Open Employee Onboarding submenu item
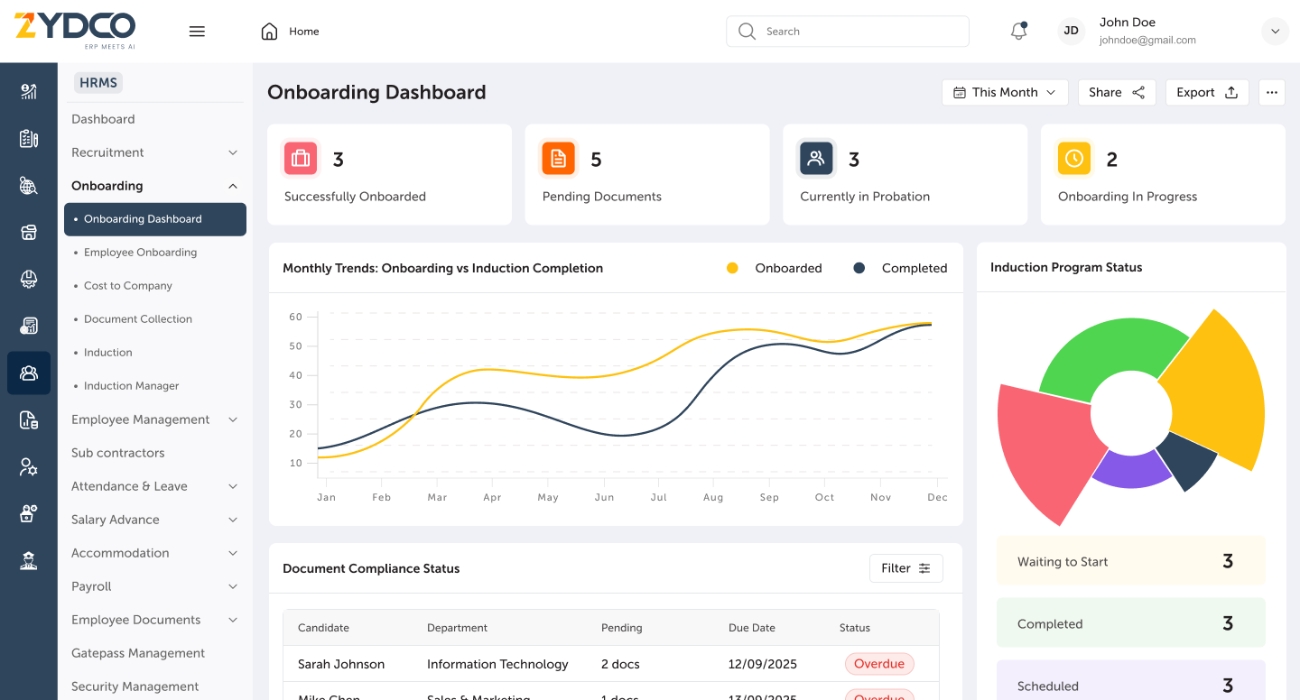 point(140,252)
